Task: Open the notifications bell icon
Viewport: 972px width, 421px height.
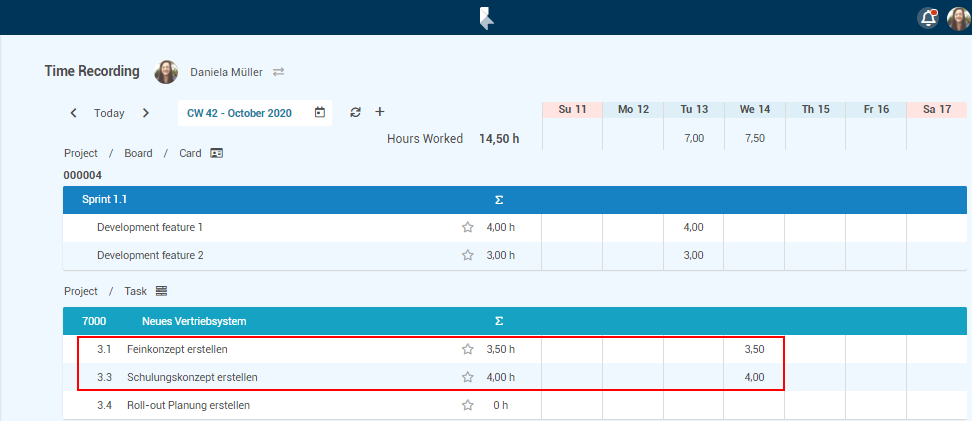Action: point(928,18)
